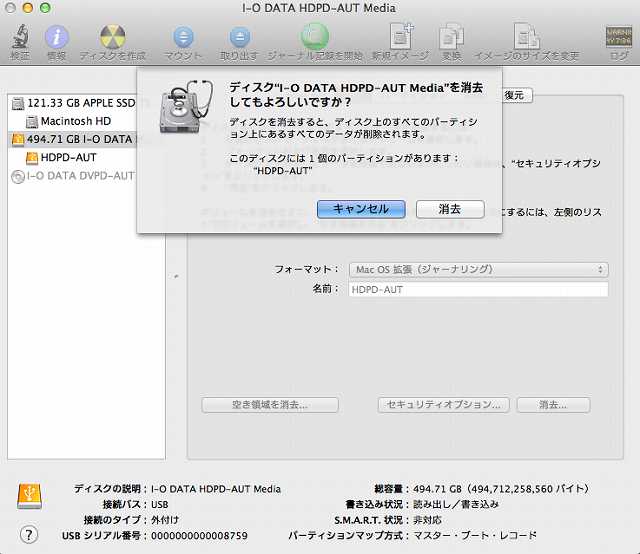Image resolution: width=640 pixels, height=554 pixels.
Task: Click the Burn disc (ディスクを作成) icon
Action: tap(113, 37)
